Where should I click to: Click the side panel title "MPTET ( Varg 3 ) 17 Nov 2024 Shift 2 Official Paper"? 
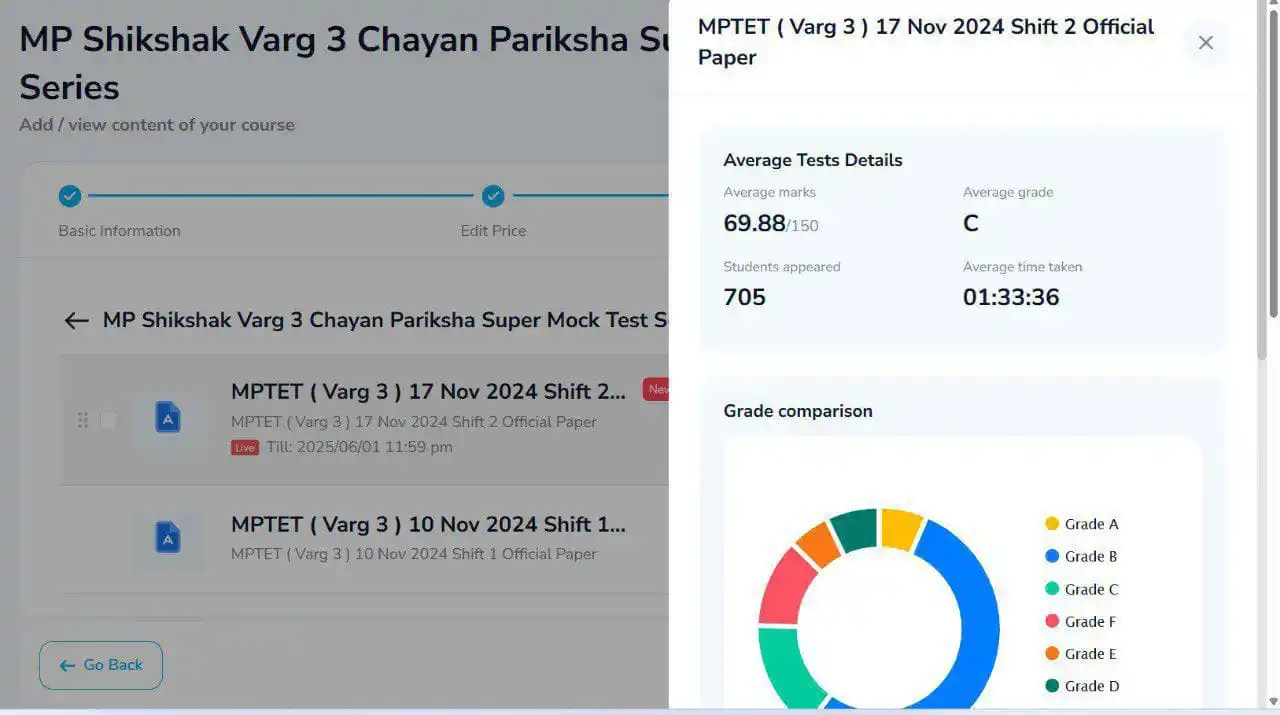(926, 42)
